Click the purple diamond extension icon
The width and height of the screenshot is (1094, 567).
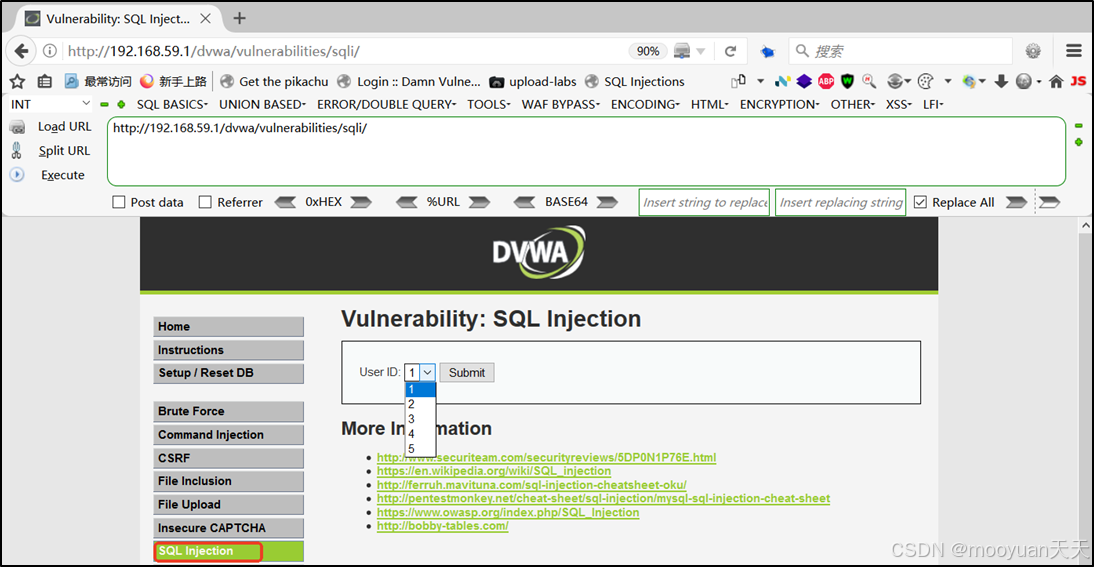pos(804,82)
